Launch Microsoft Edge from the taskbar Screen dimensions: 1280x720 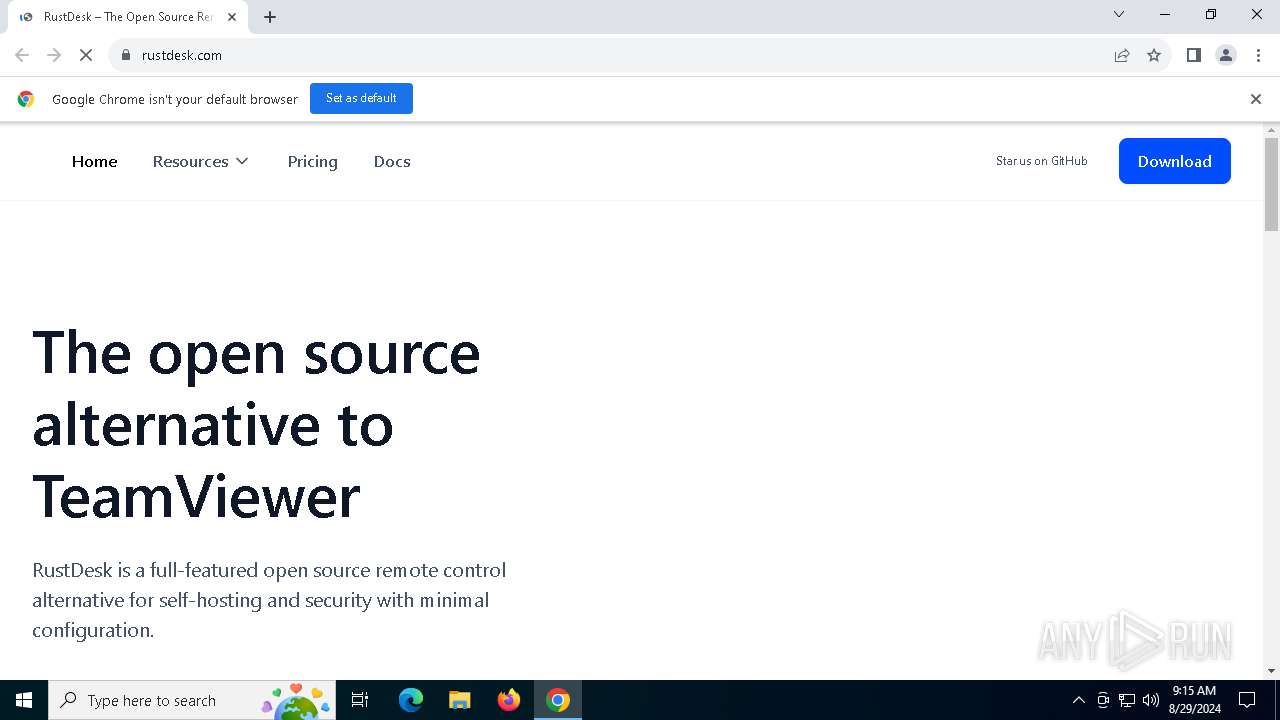411,700
